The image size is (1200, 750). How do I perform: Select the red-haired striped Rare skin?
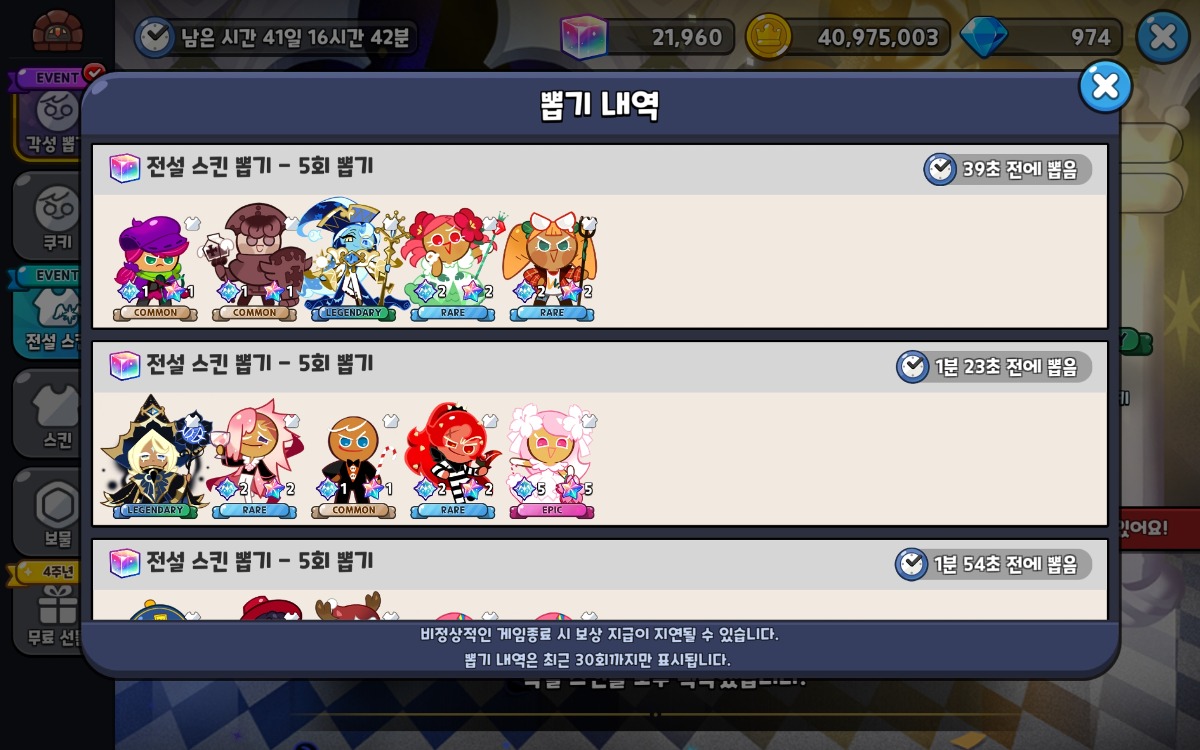[x=452, y=461]
